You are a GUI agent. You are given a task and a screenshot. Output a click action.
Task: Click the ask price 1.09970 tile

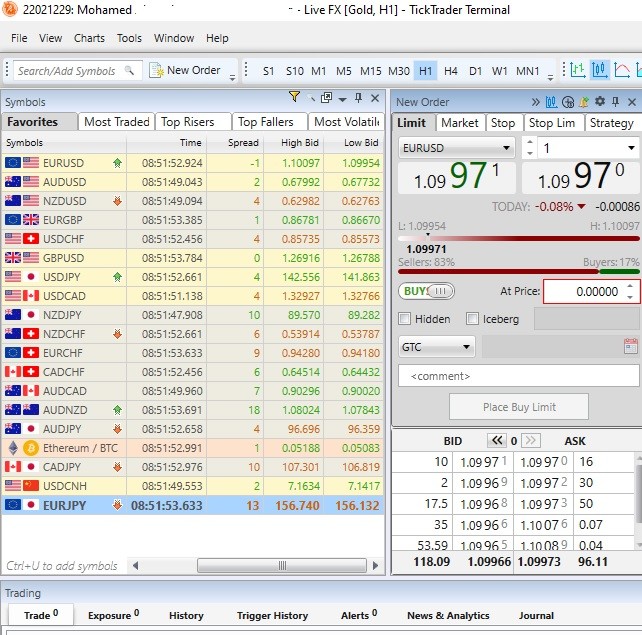(581, 176)
